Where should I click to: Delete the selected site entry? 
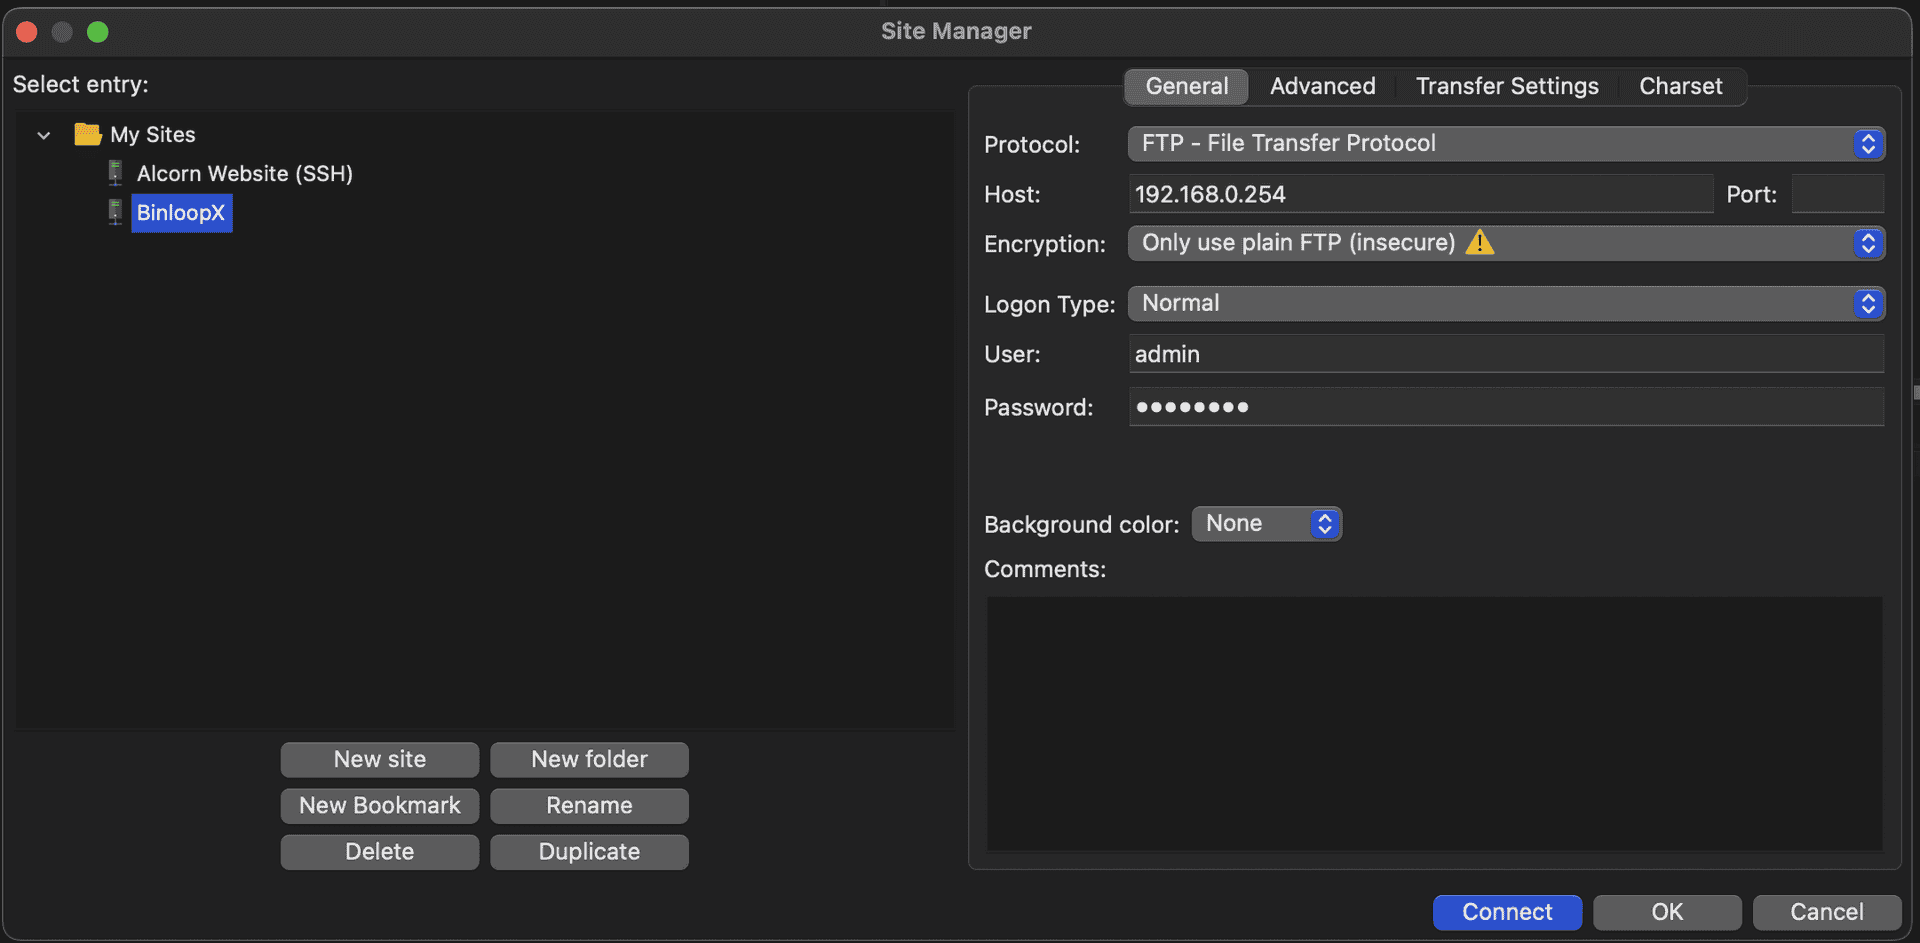[380, 852]
